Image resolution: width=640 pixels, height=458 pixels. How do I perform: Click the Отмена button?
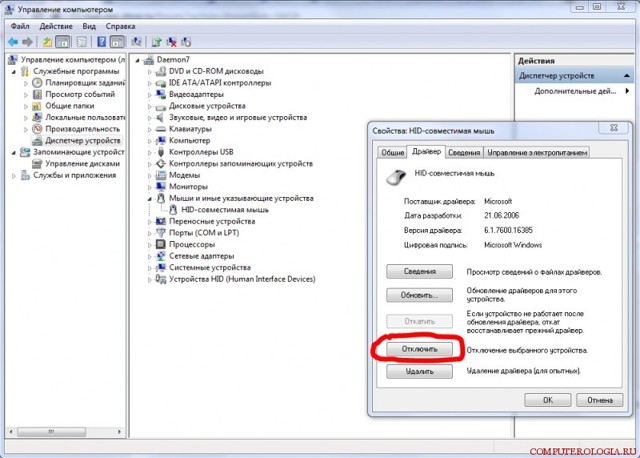tap(600, 400)
